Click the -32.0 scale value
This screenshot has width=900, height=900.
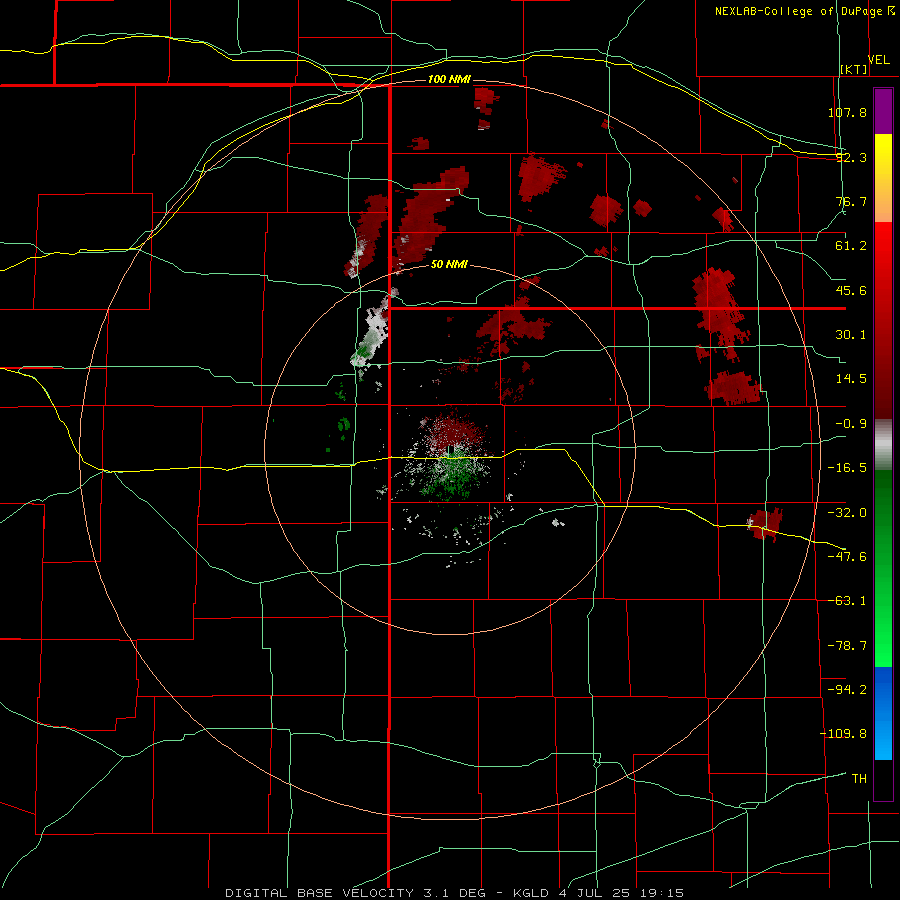pyautogui.click(x=847, y=513)
